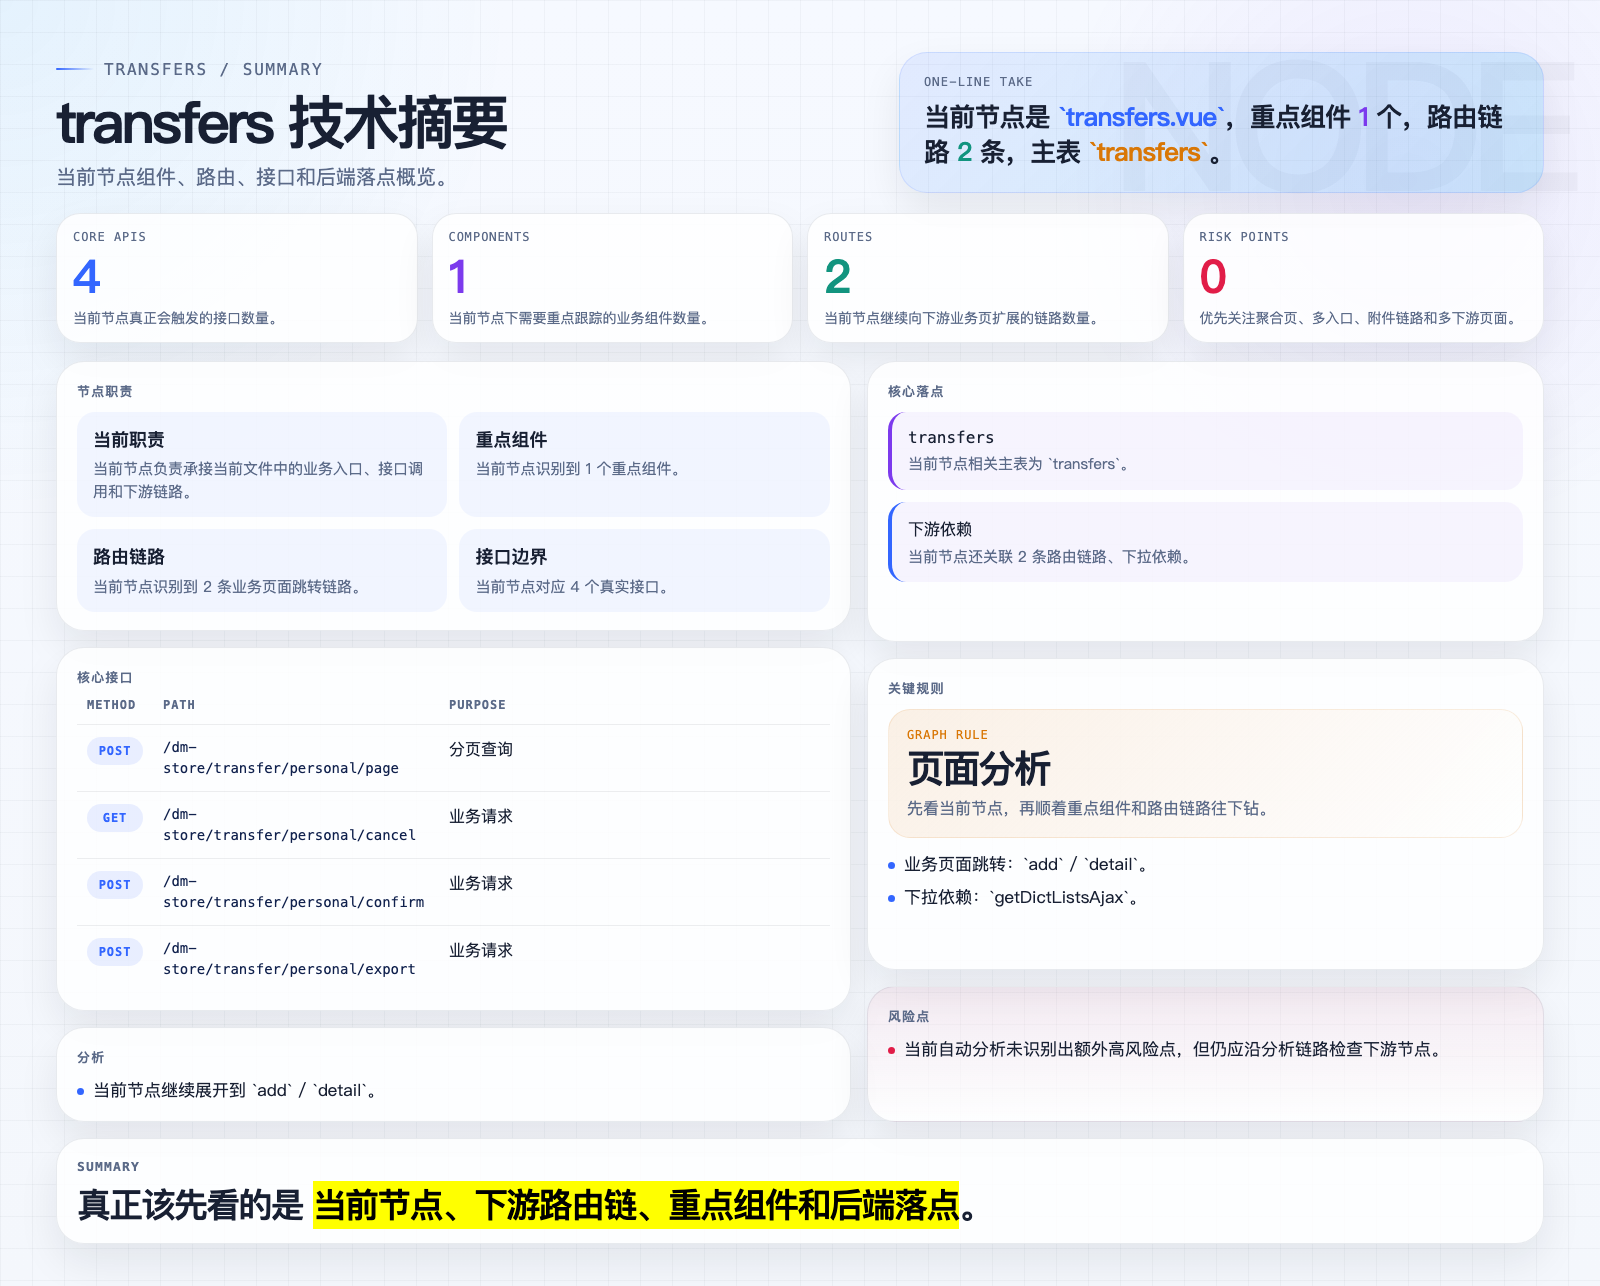The height and width of the screenshot is (1286, 1600).
Task: Click the PATH column header
Action: click(x=179, y=705)
